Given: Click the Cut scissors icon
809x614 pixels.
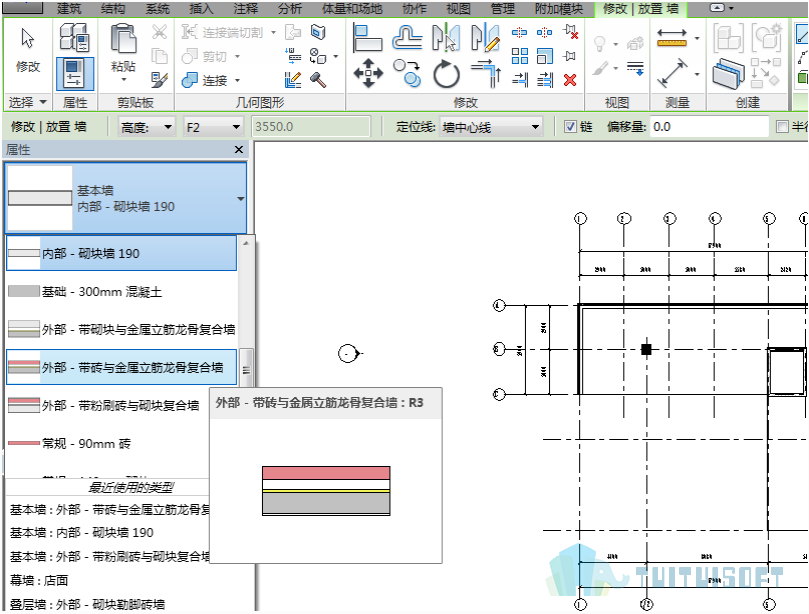Looking at the screenshot, I should point(159,32).
